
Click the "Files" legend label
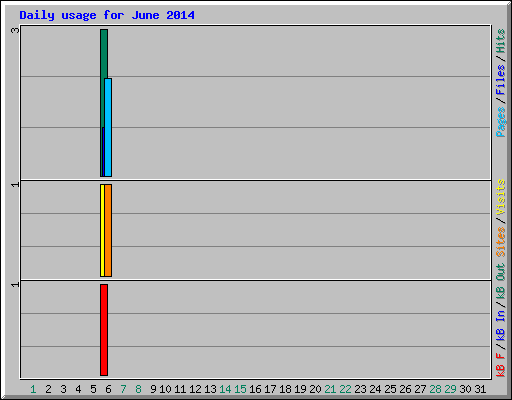[500, 79]
